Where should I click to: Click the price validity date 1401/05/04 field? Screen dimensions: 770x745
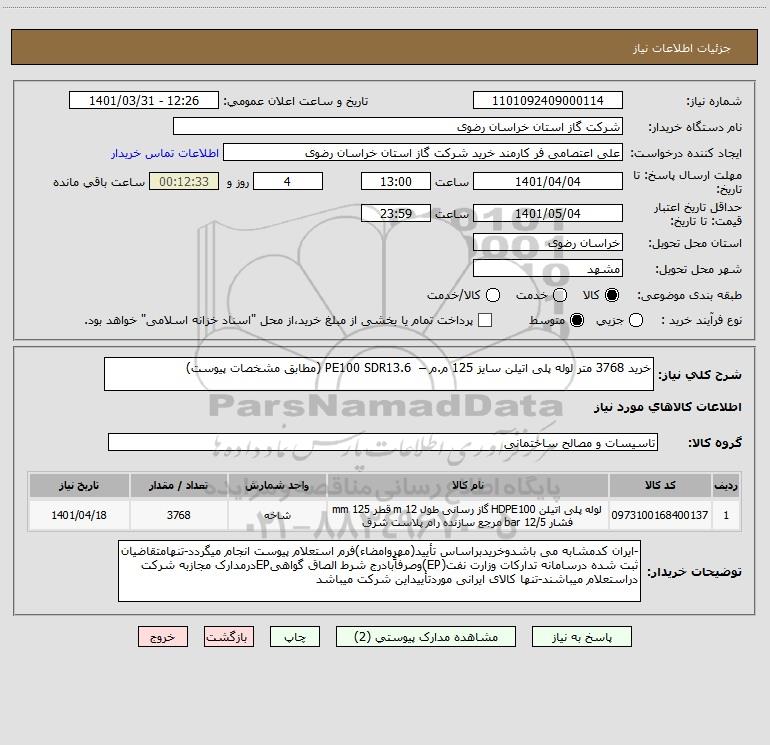548,213
